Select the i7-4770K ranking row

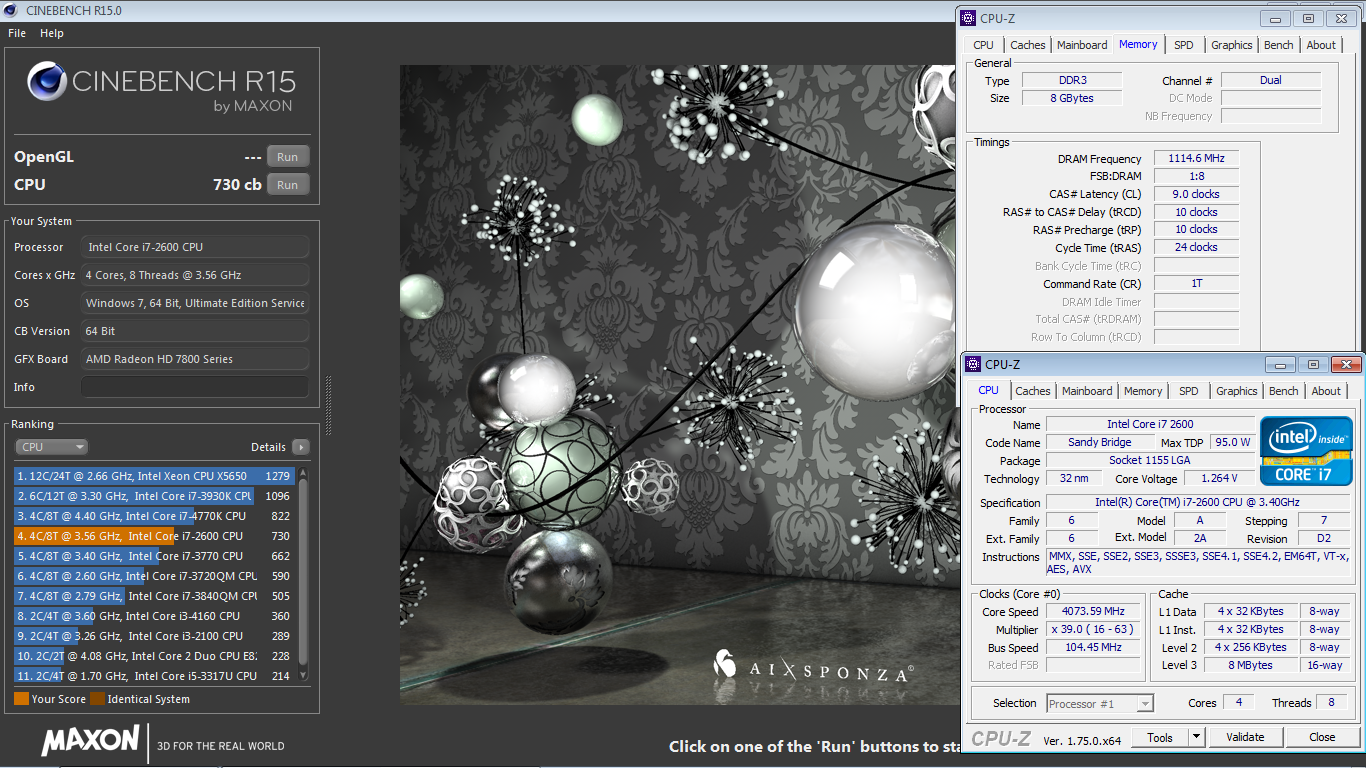pos(155,516)
